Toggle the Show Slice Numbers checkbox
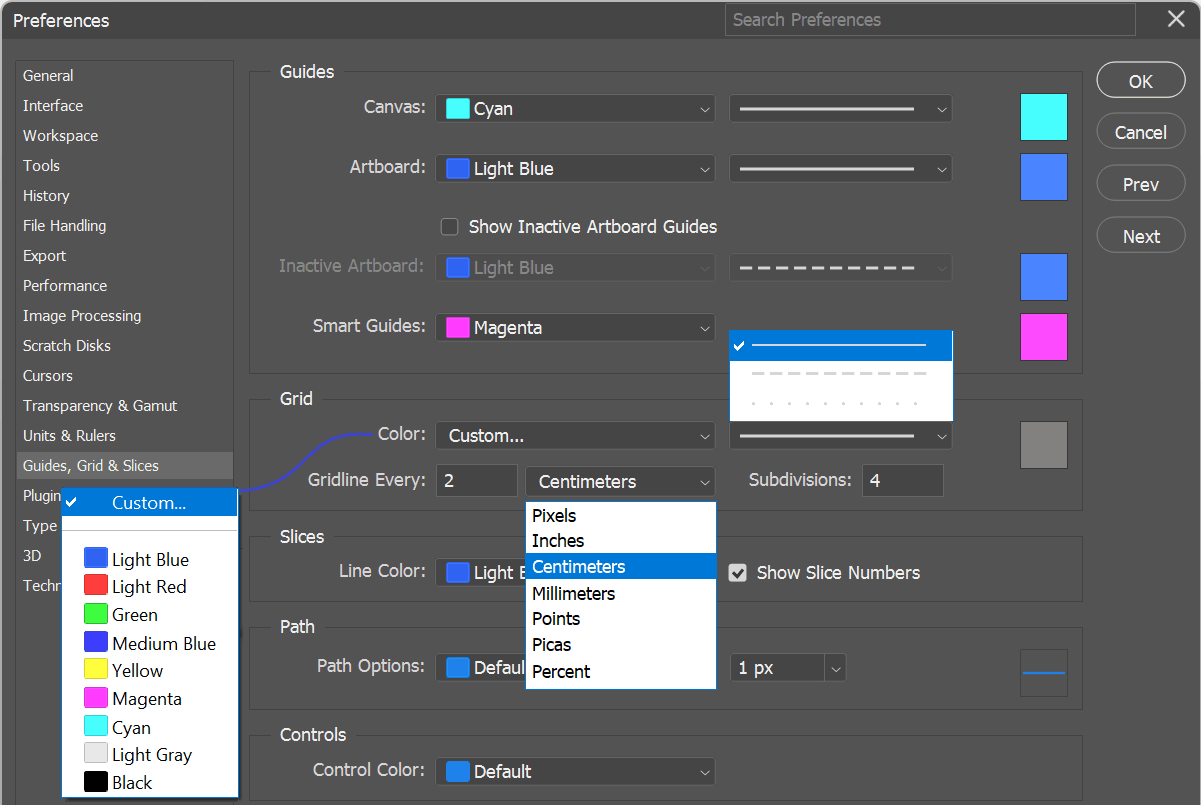The width and height of the screenshot is (1201, 805). click(x=738, y=573)
